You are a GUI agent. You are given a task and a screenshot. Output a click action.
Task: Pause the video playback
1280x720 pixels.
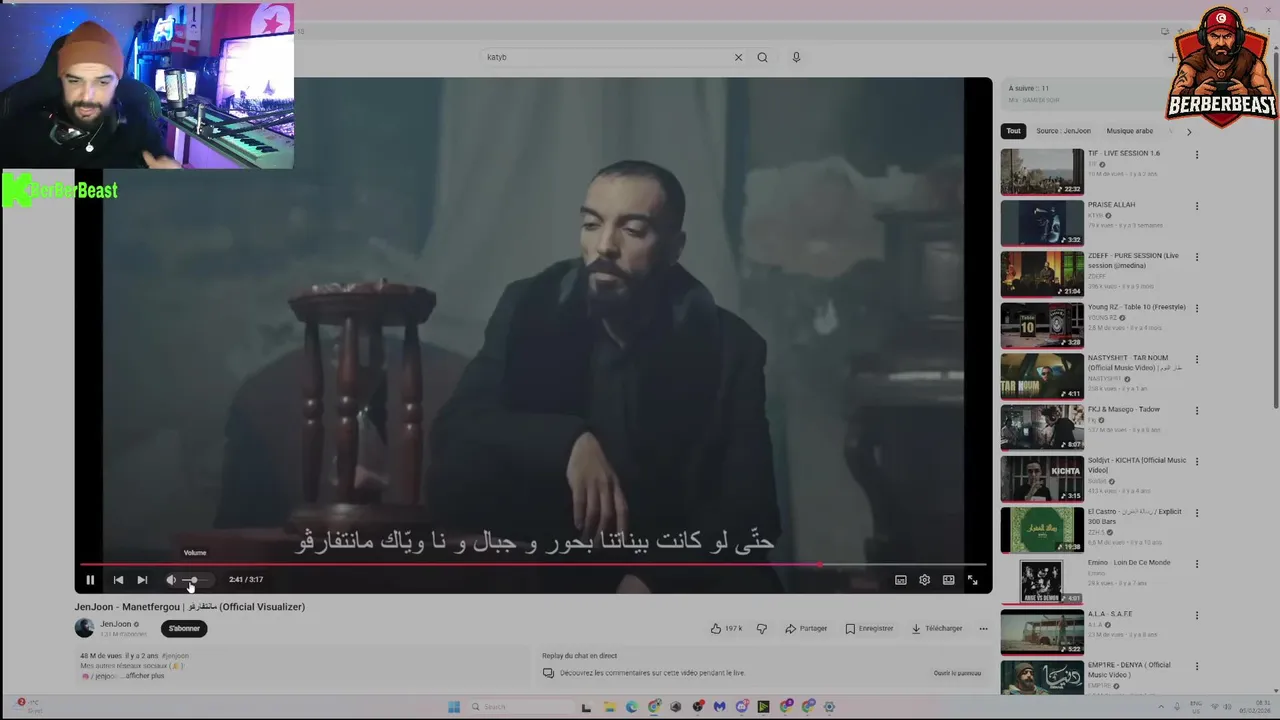tap(90, 580)
